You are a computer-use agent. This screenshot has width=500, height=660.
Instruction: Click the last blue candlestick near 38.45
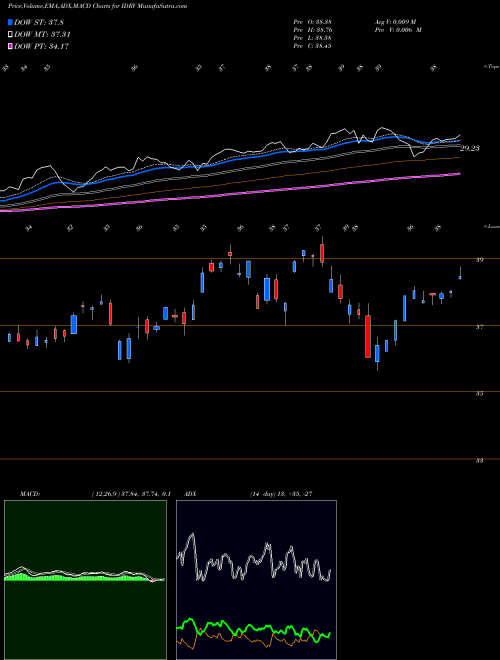tap(460, 277)
